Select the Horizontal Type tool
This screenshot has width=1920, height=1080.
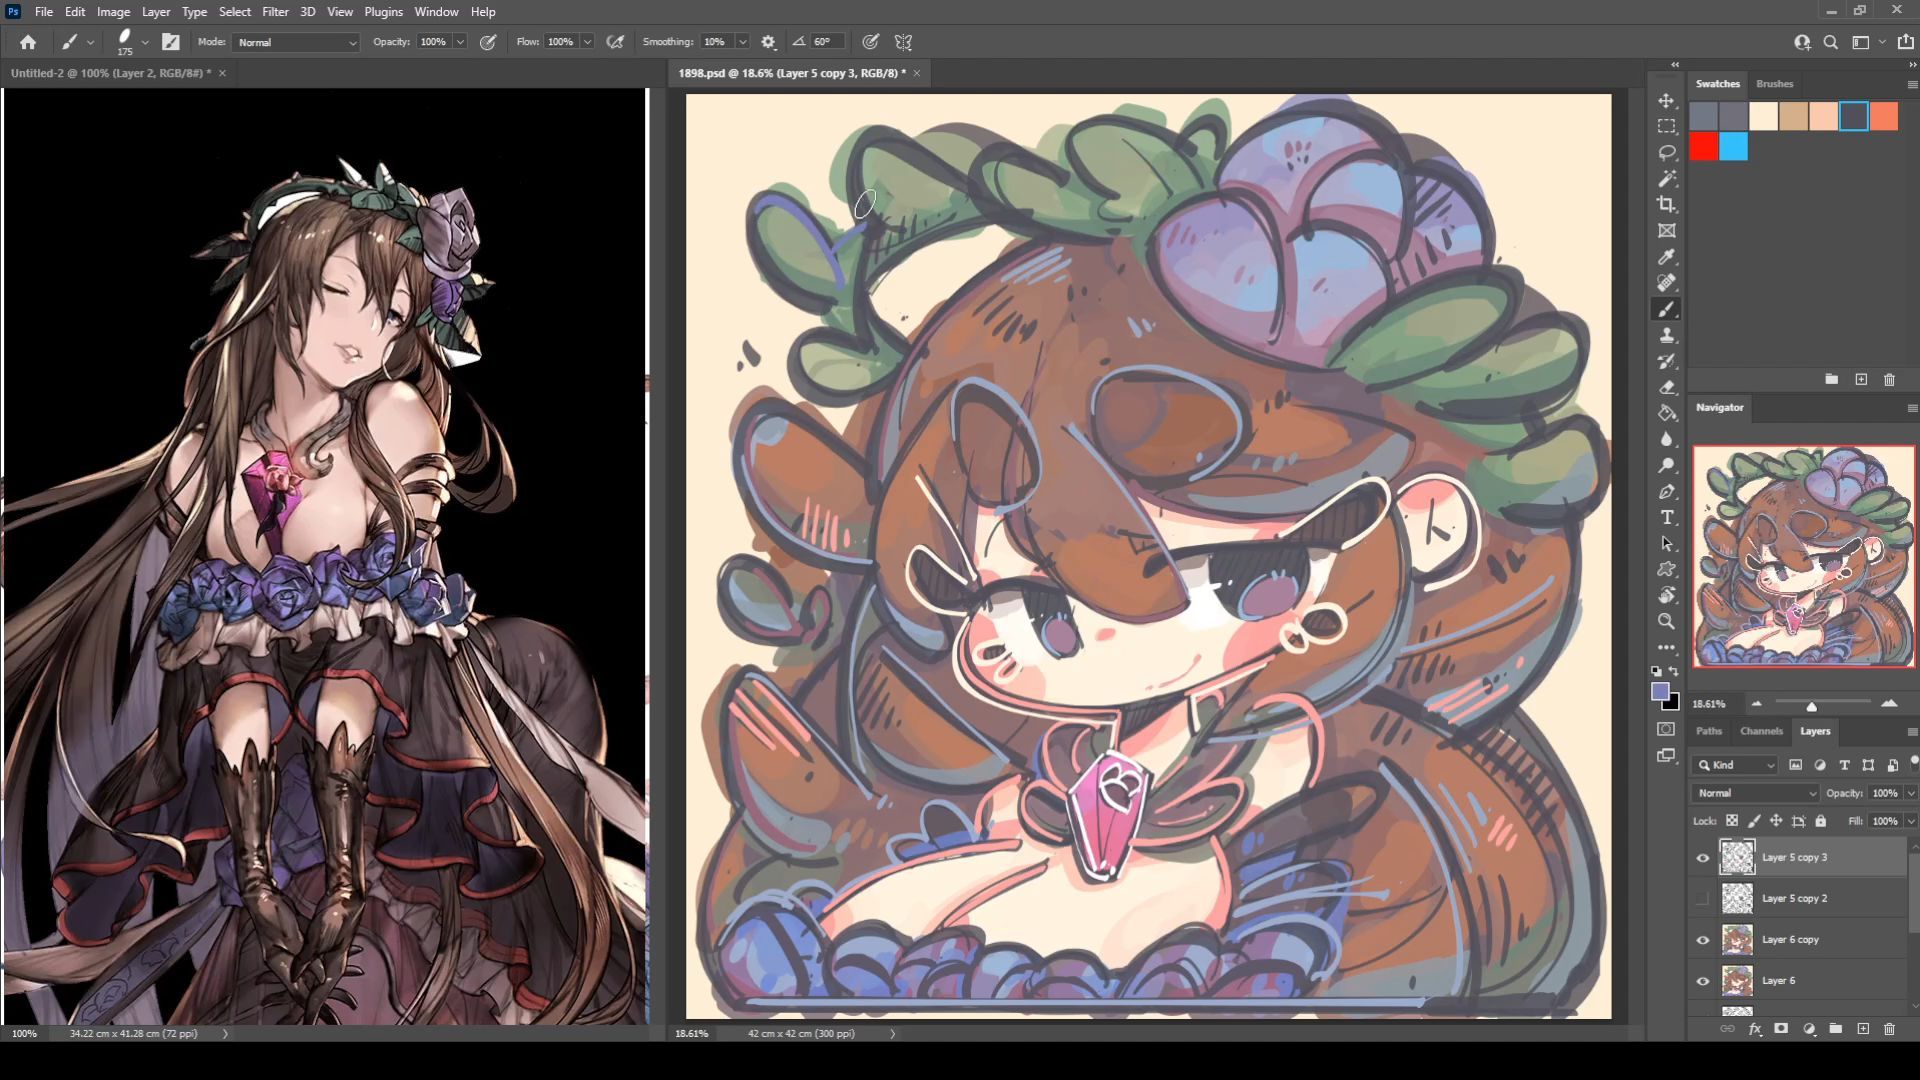[1666, 517]
